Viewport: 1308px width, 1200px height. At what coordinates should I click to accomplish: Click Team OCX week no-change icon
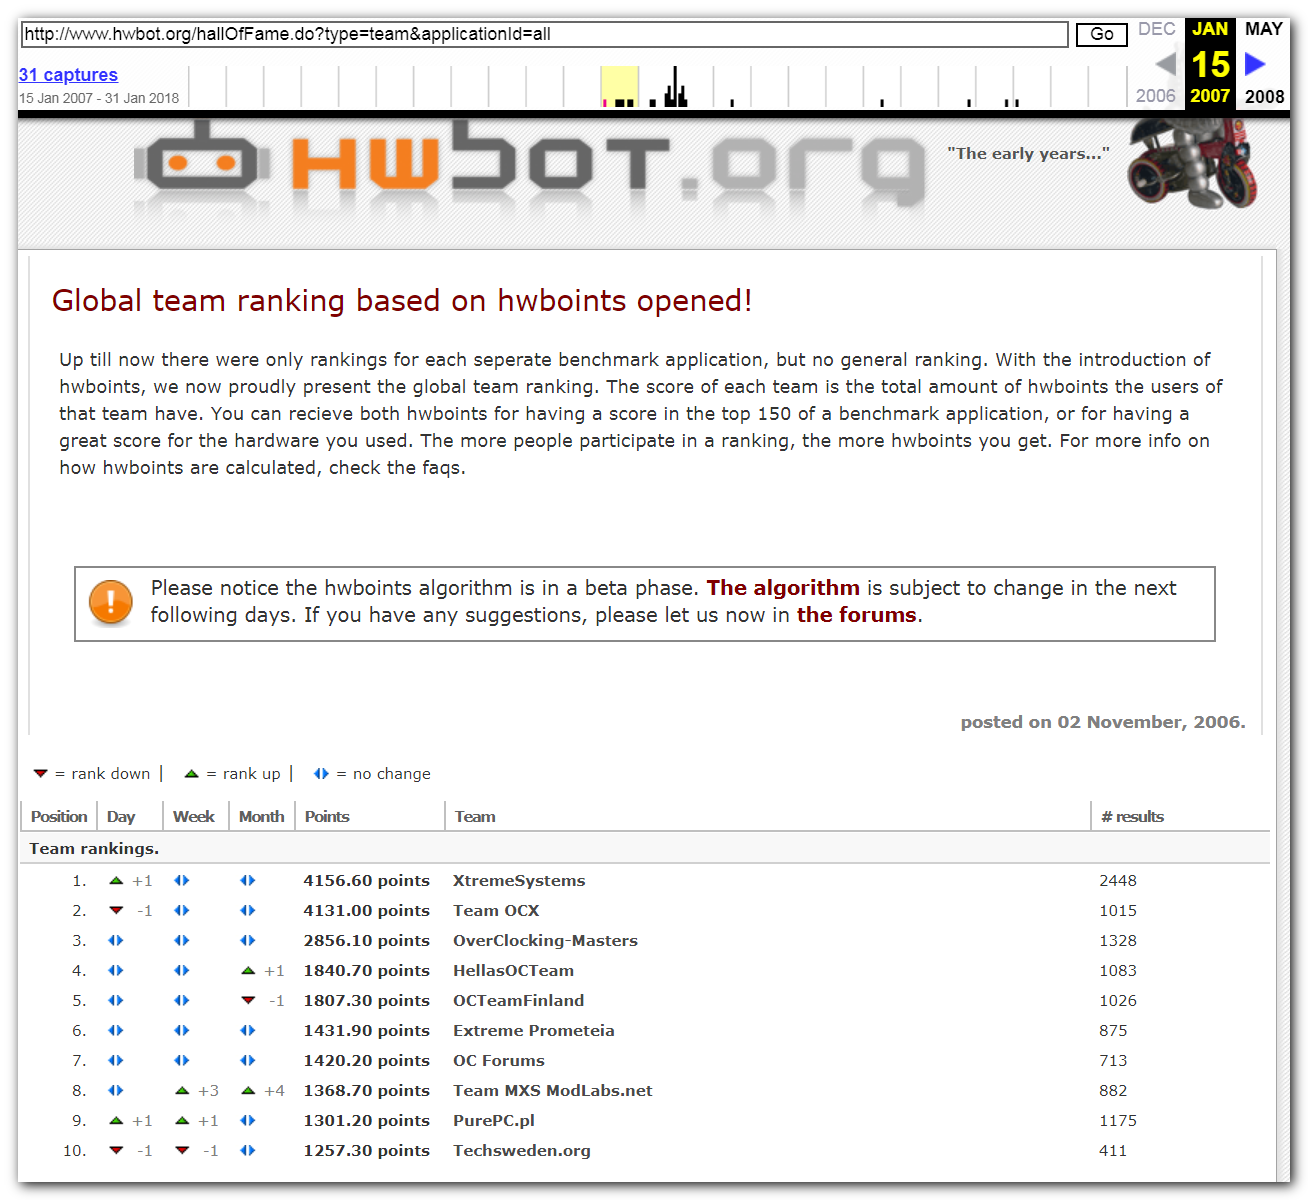point(181,911)
